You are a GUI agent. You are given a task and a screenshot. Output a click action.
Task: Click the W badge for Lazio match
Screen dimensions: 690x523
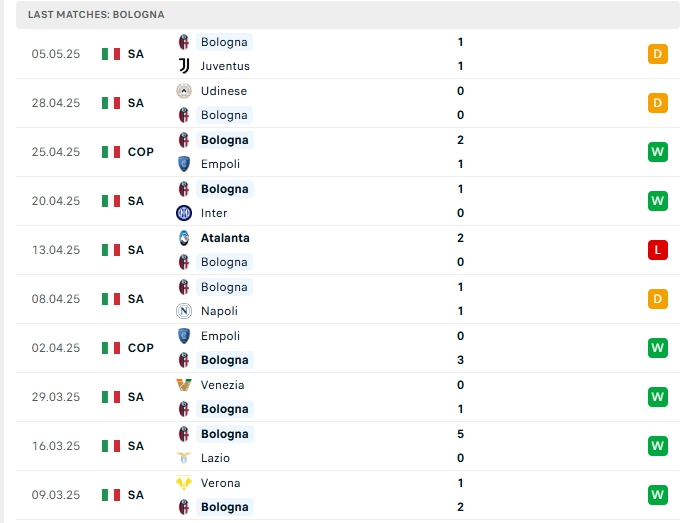click(657, 446)
